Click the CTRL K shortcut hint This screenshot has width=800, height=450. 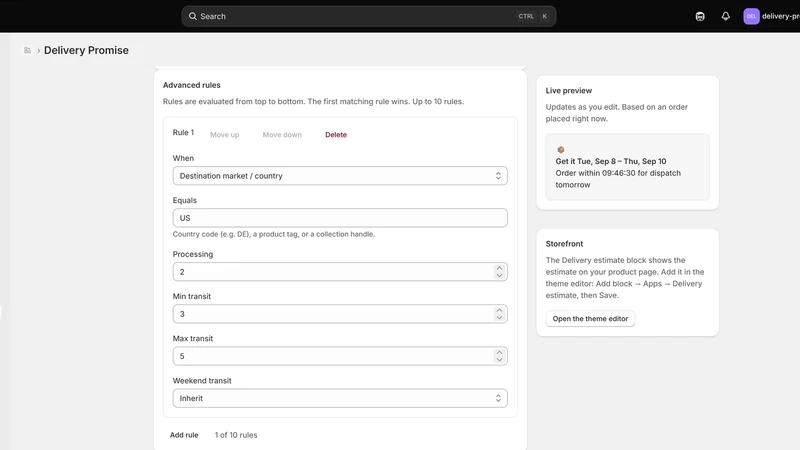[533, 16]
